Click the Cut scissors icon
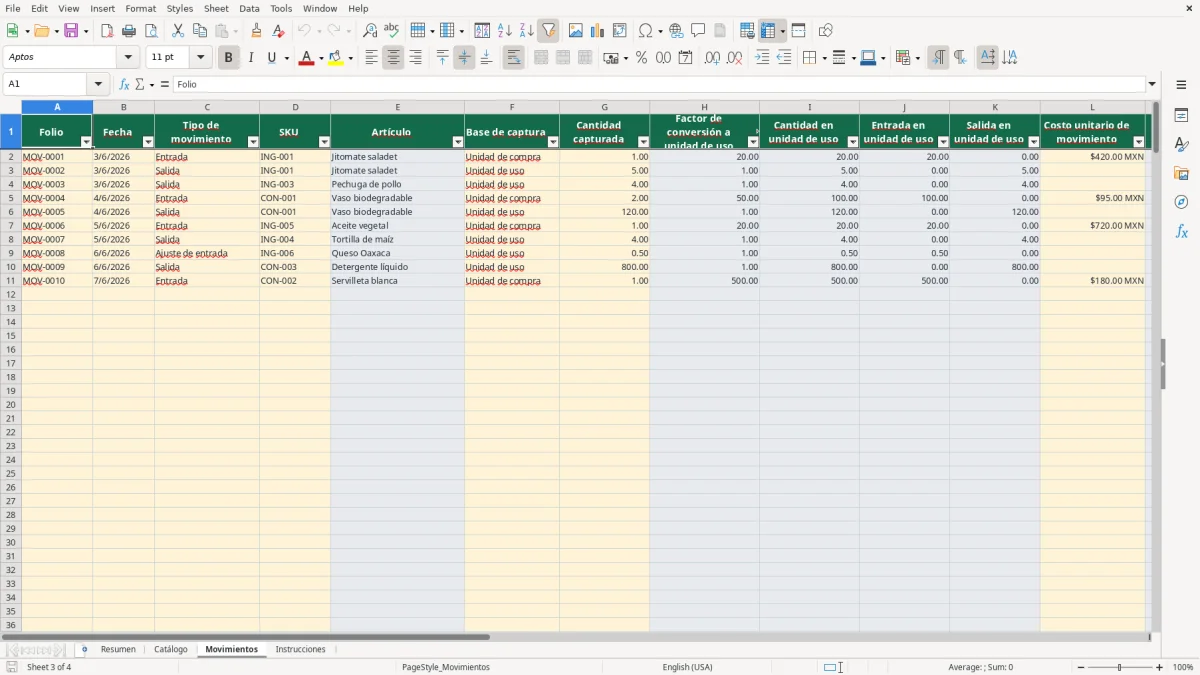The image size is (1200, 675). 178,31
